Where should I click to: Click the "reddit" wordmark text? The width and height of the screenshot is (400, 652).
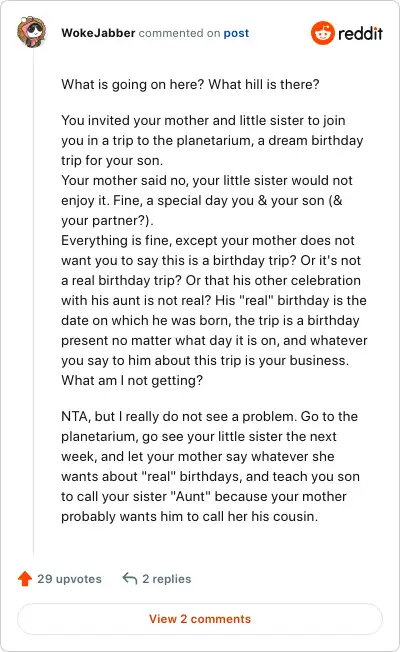[360, 33]
